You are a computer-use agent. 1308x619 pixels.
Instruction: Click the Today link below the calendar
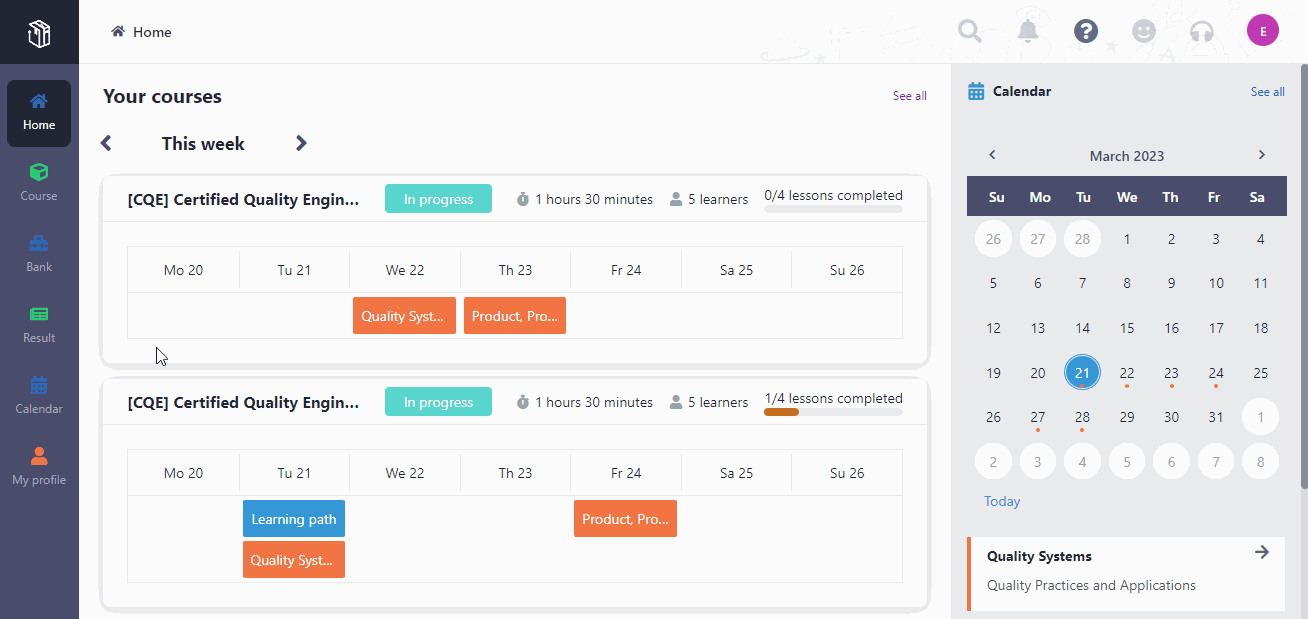click(1002, 501)
